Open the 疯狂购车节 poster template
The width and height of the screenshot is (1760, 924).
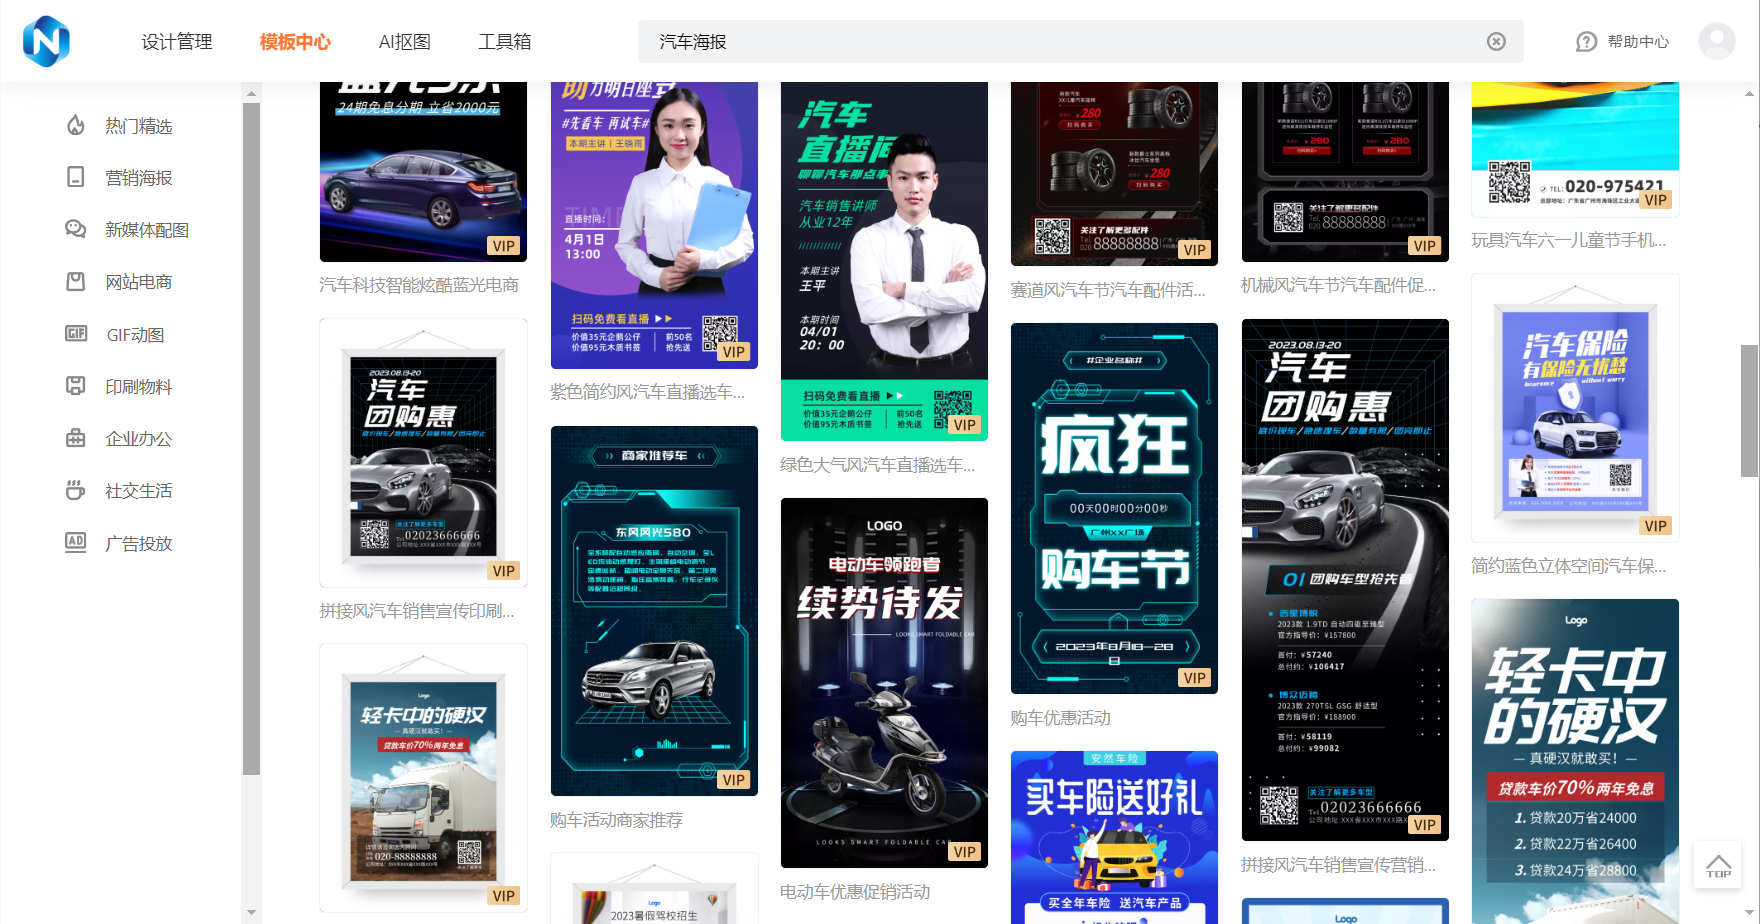point(1114,507)
